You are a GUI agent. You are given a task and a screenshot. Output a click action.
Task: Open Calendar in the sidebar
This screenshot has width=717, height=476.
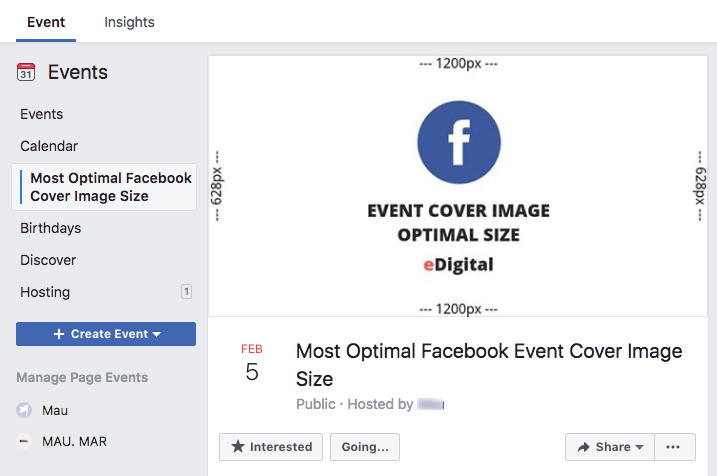point(49,146)
